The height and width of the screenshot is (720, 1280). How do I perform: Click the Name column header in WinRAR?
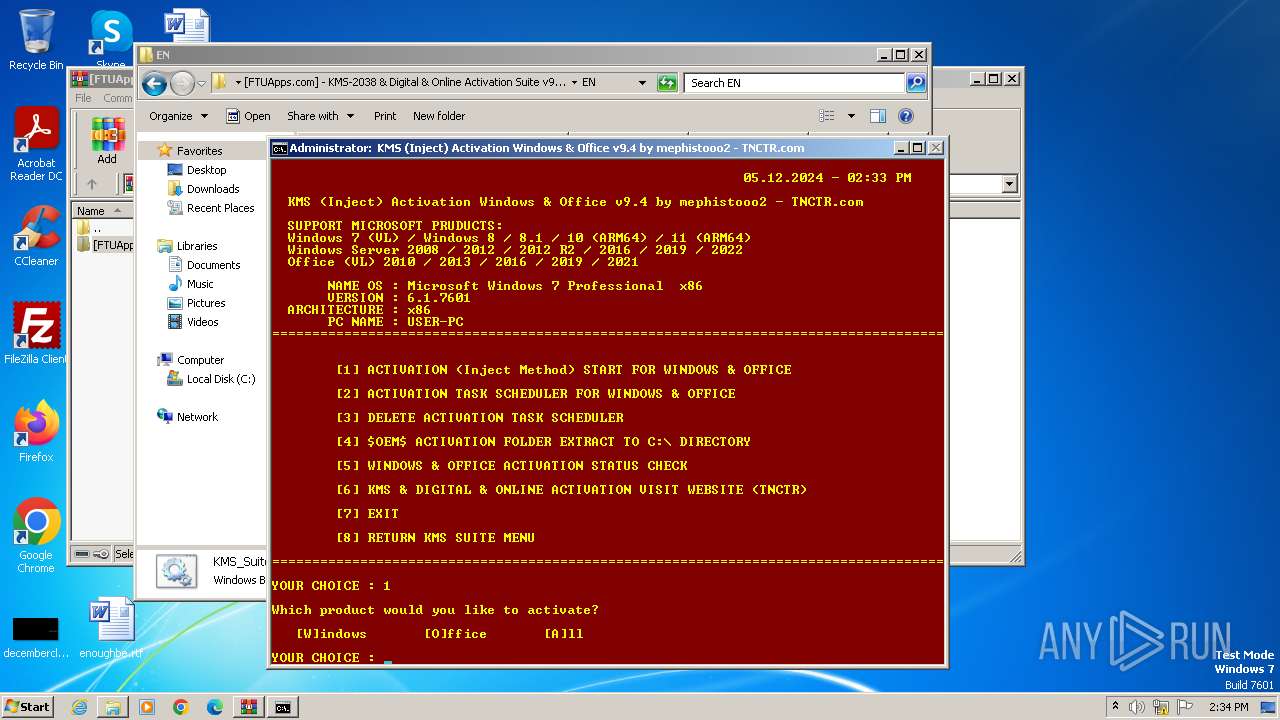pyautogui.click(x=103, y=211)
